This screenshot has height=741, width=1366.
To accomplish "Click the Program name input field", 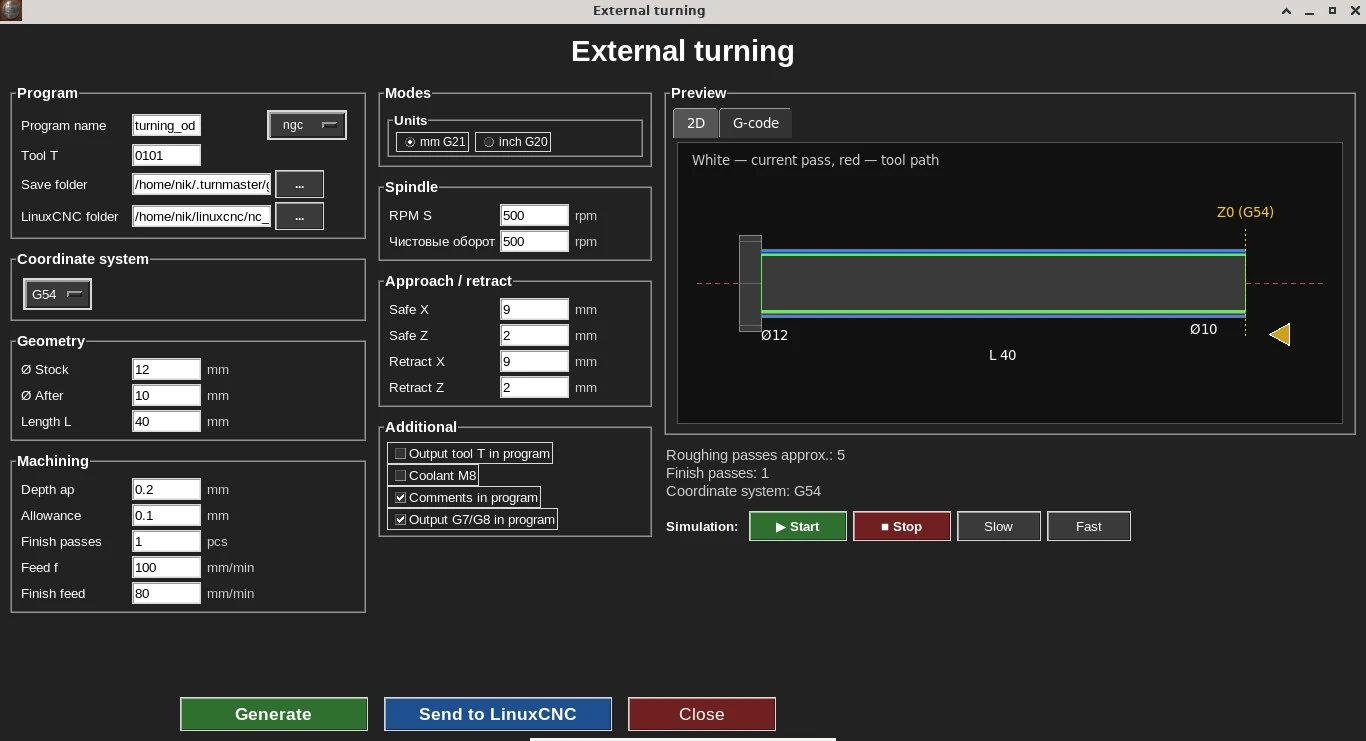I will (167, 125).
